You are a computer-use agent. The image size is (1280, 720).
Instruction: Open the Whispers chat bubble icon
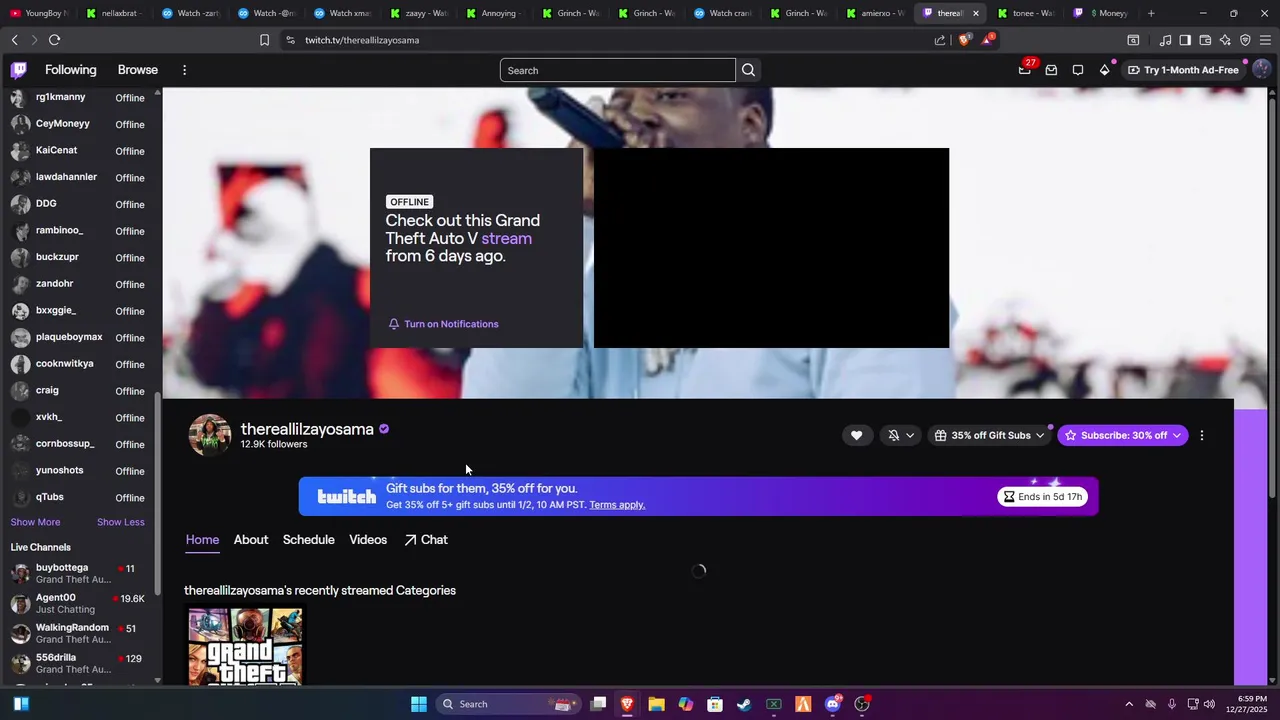pyautogui.click(x=1078, y=70)
